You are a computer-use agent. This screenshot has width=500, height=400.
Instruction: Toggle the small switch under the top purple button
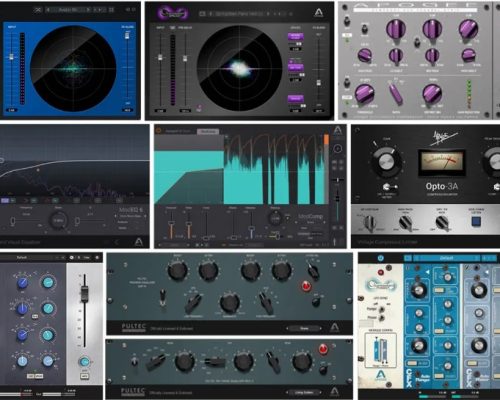point(299,44)
